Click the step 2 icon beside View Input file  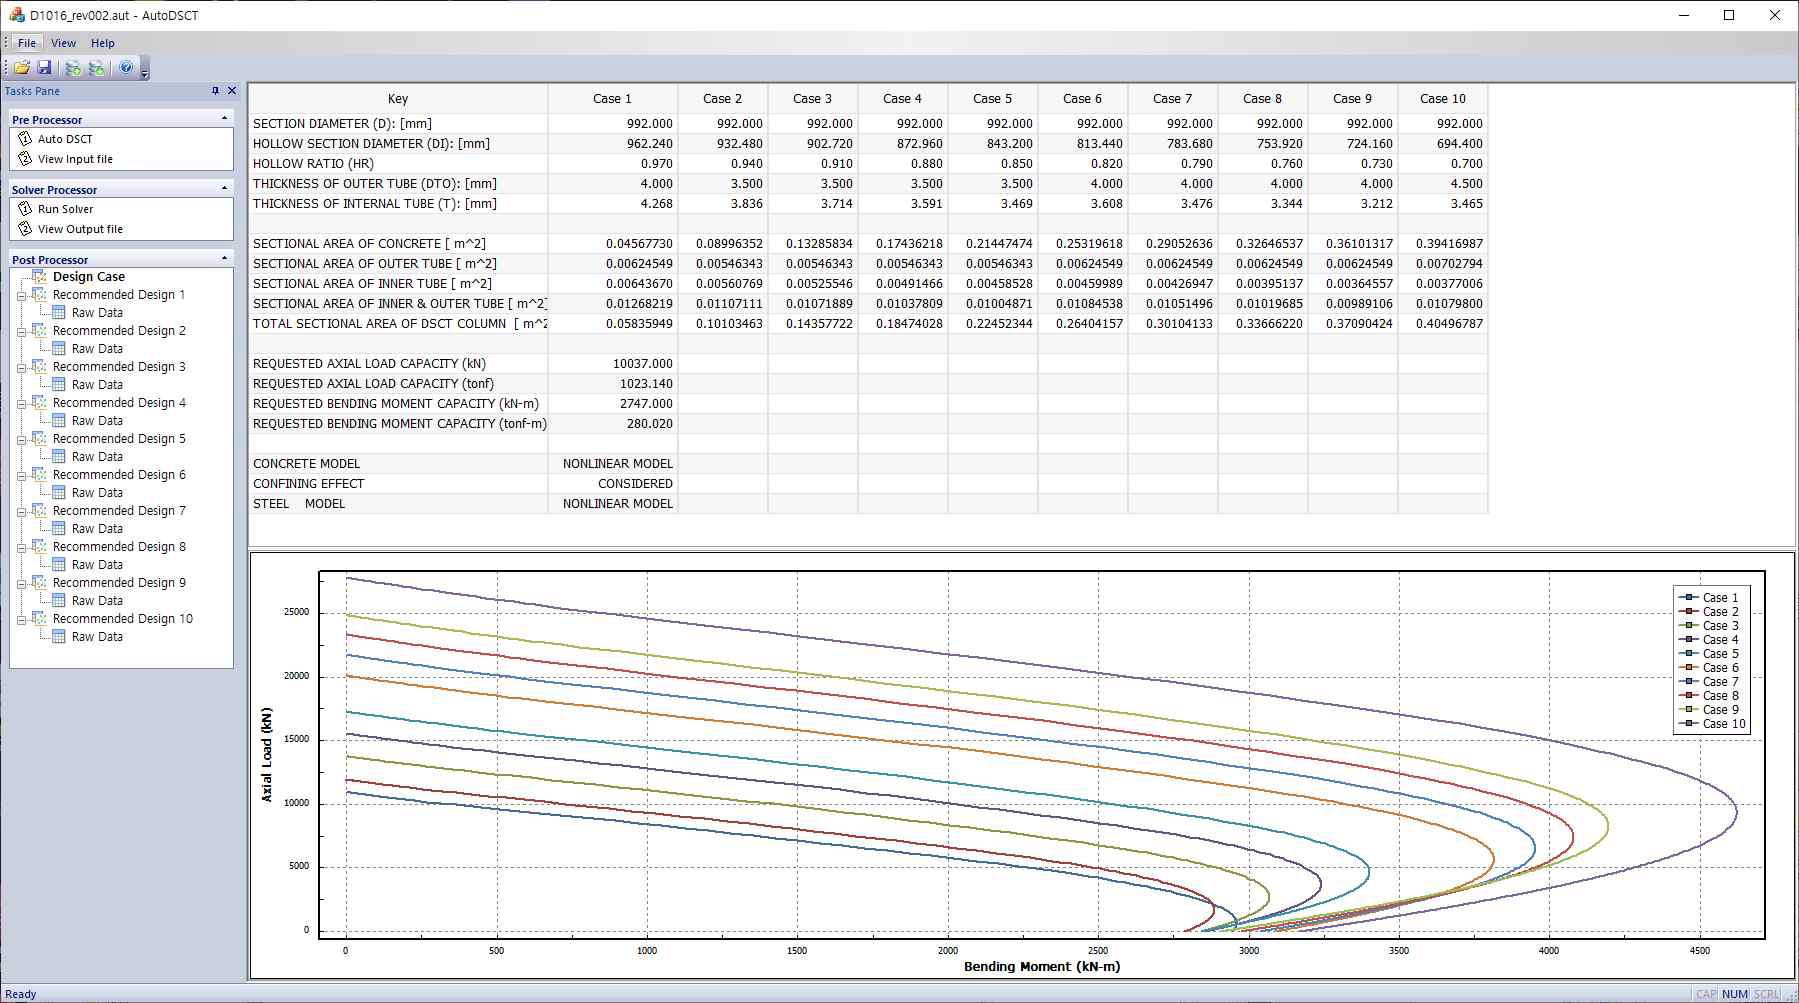point(25,159)
